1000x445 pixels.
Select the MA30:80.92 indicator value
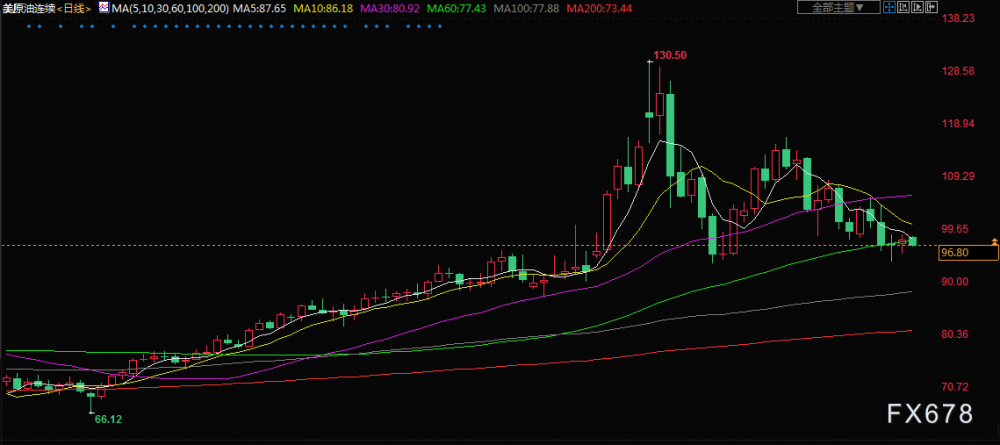coord(390,8)
